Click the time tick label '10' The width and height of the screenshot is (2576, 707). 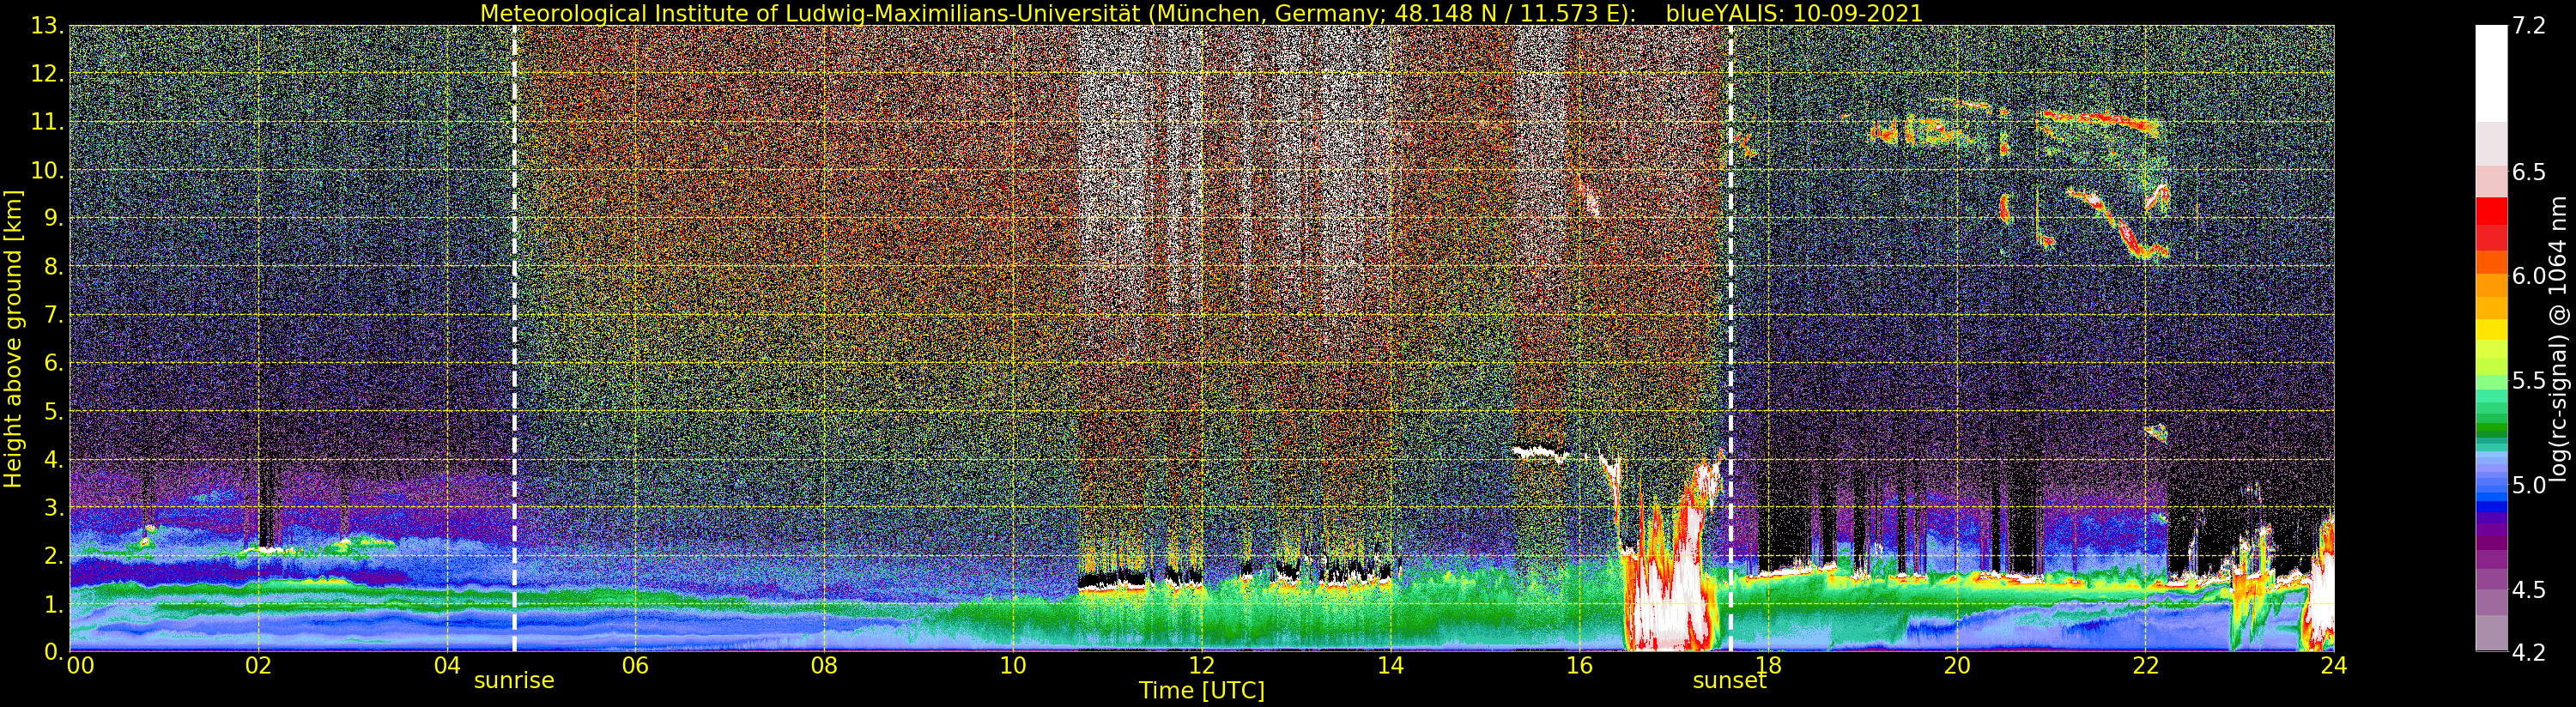[1013, 665]
